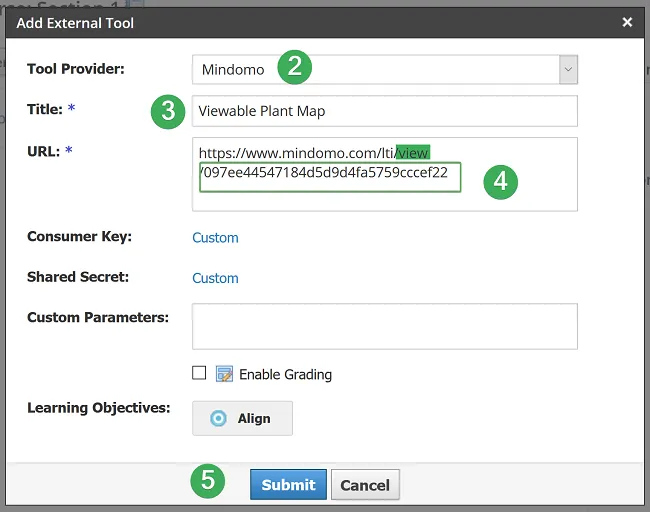Focus the Custom Parameters text area
650x512 pixels.
pos(385,326)
